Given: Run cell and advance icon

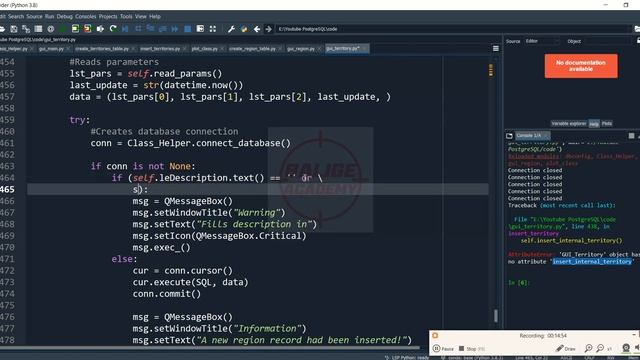Looking at the screenshot, I should coord(87,29).
